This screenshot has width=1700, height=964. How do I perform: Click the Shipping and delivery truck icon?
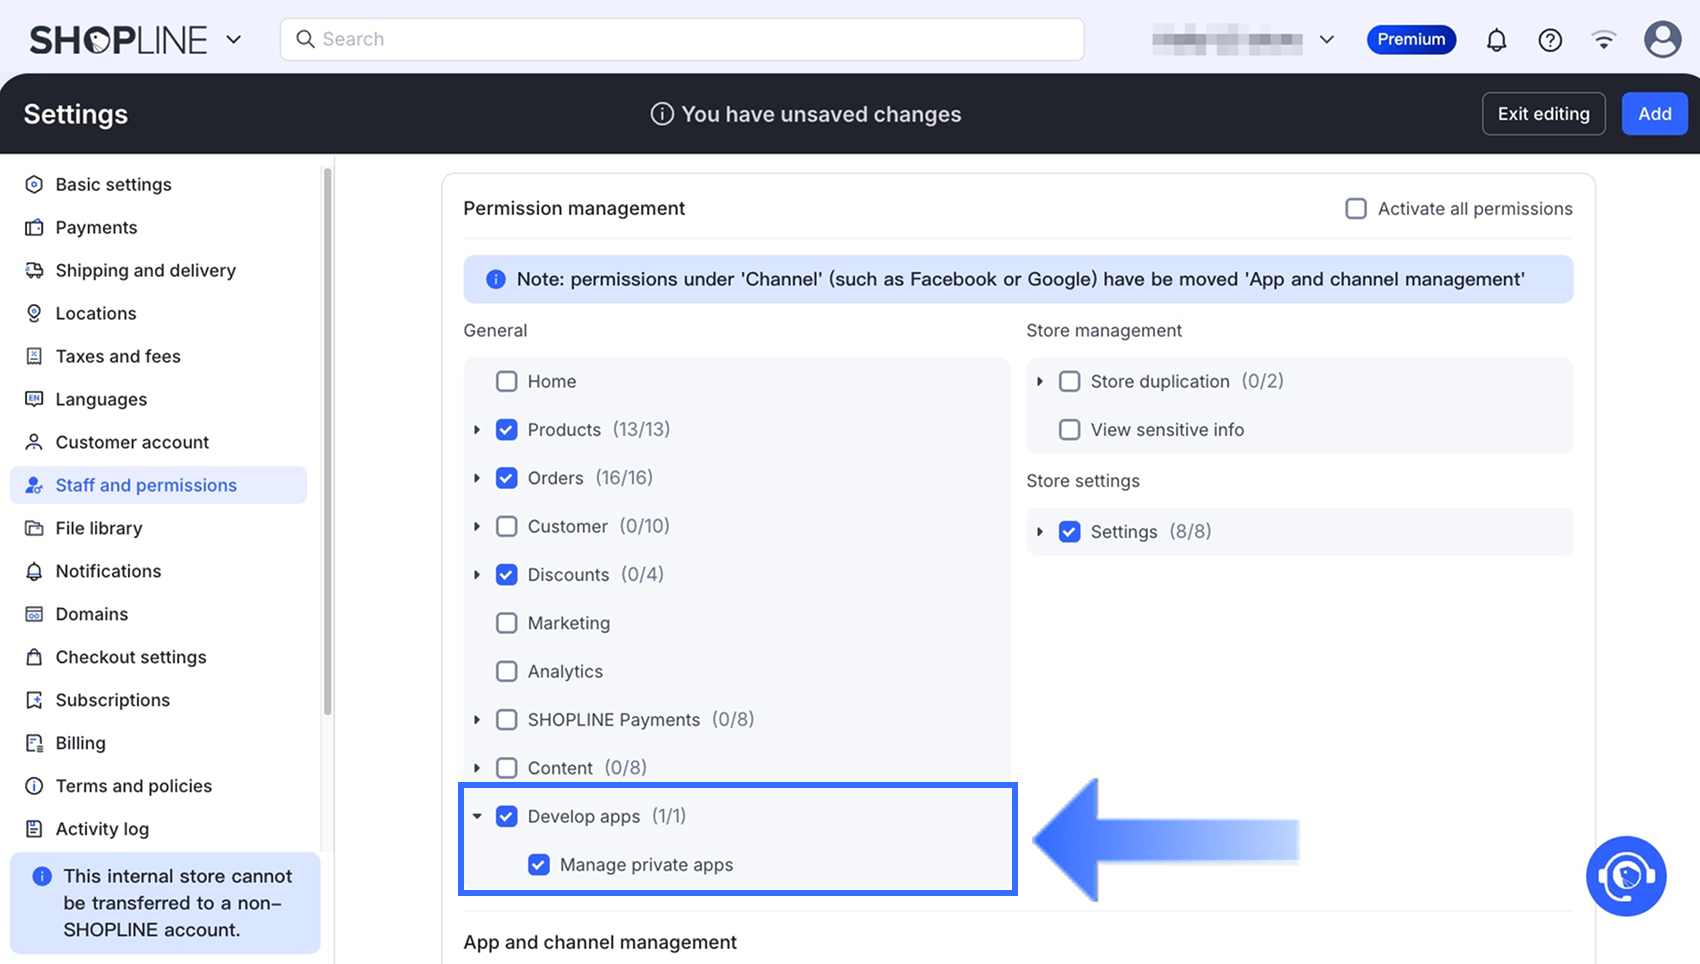point(34,270)
